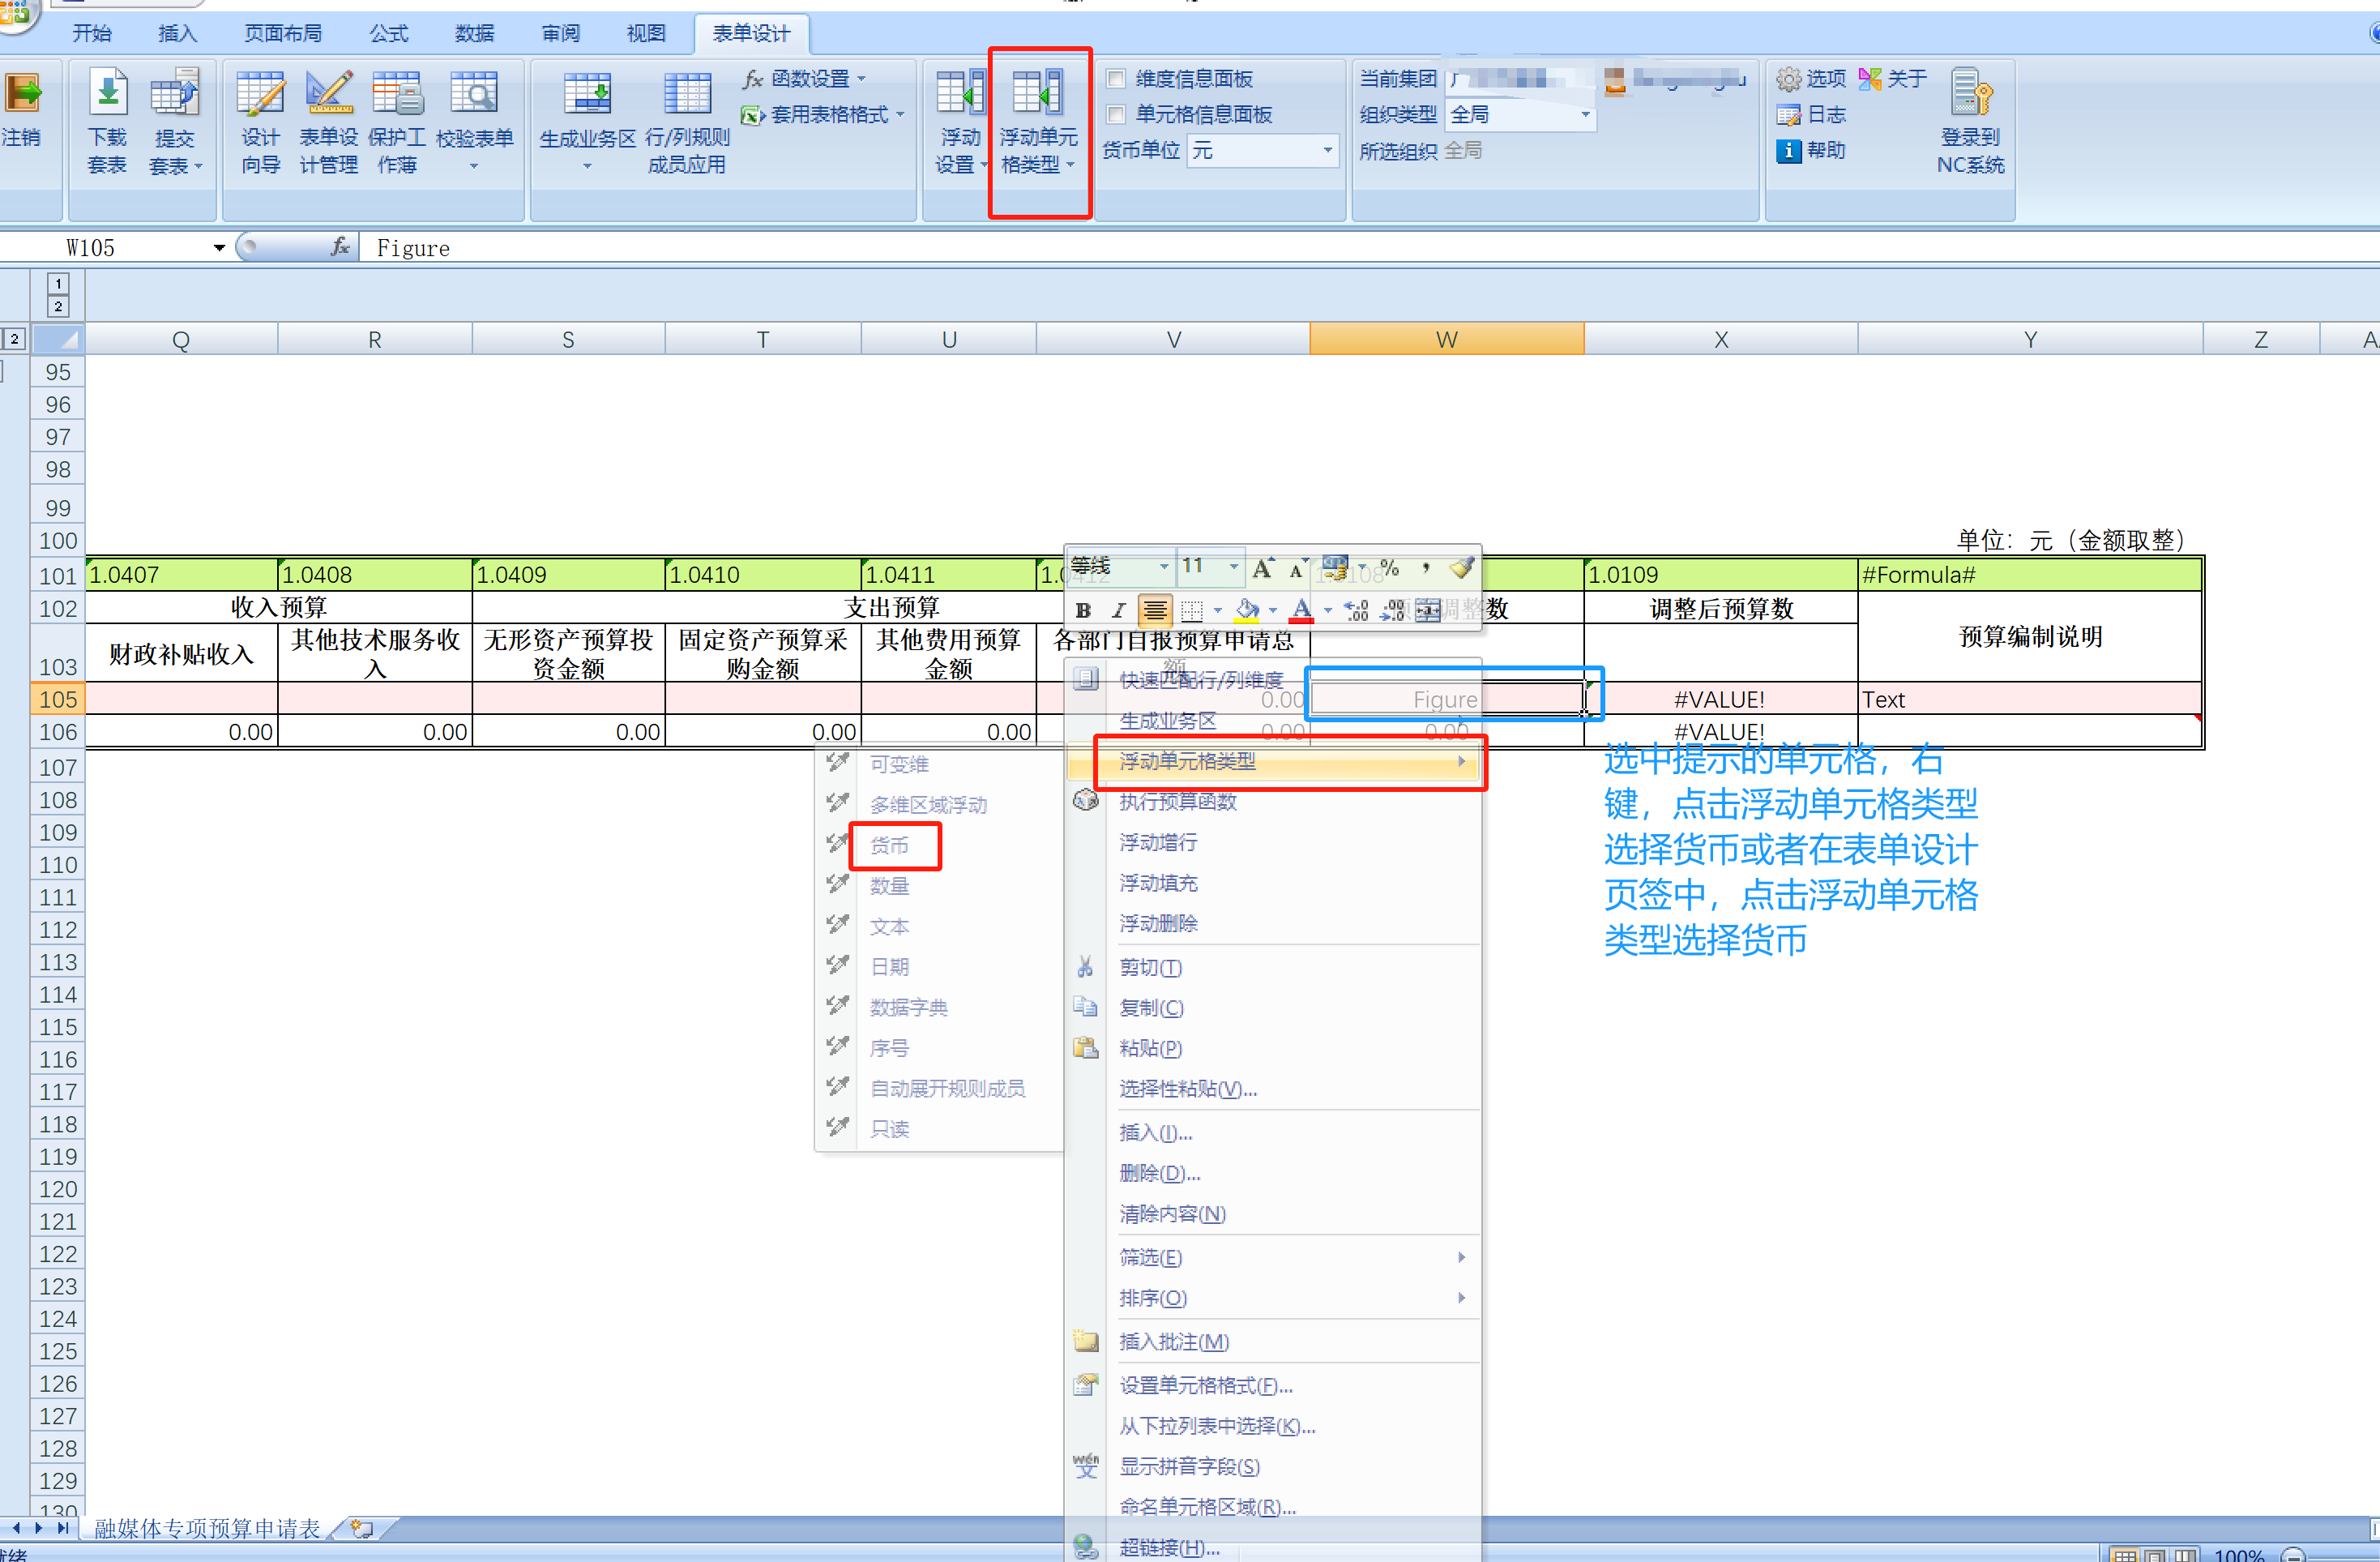
Task: Click 行/列规则成员应用 icon
Action: pyautogui.click(x=687, y=94)
